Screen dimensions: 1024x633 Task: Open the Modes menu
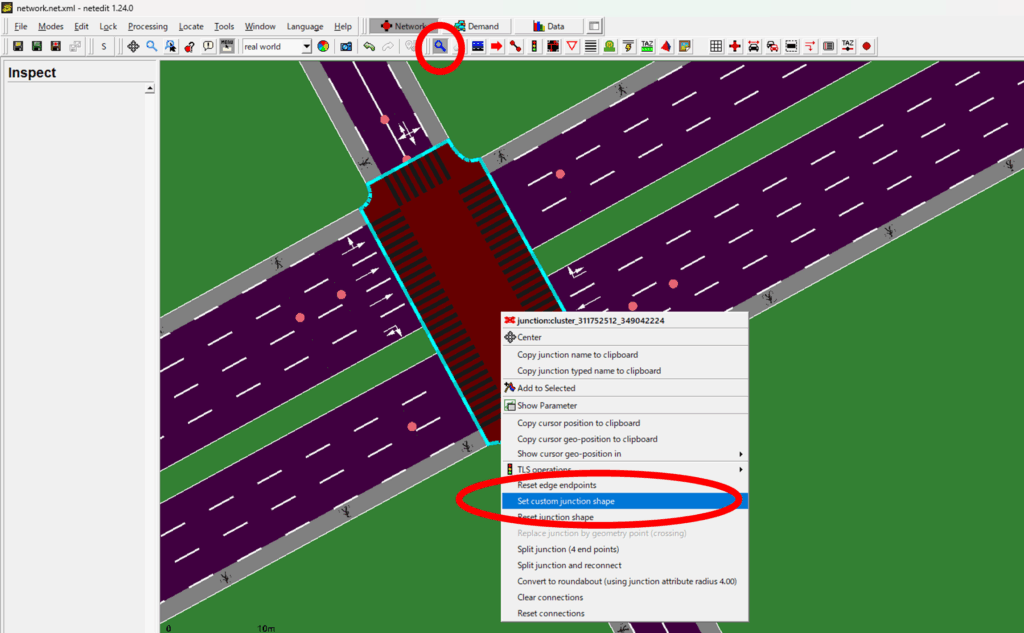coord(50,26)
